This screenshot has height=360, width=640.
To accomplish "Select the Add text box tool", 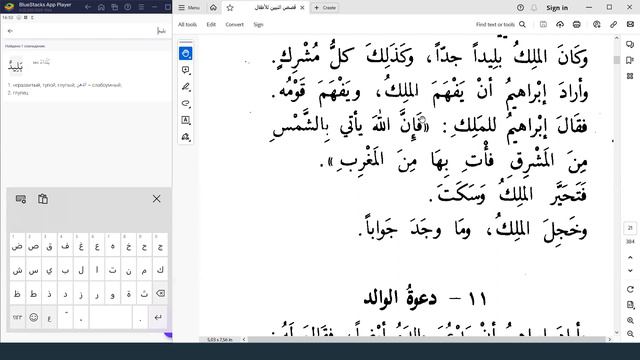I will tap(186, 120).
